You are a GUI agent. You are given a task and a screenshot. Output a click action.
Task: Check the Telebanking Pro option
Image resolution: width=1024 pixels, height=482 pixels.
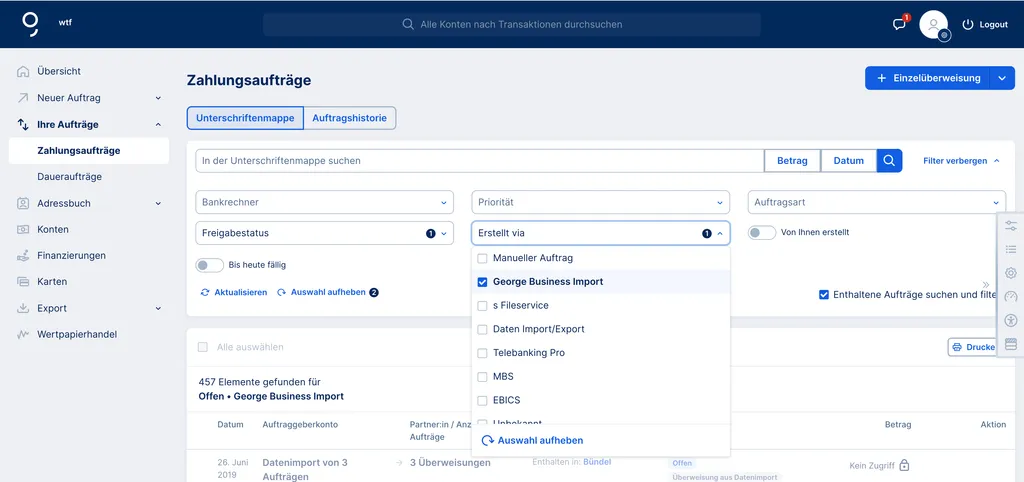[x=483, y=353]
